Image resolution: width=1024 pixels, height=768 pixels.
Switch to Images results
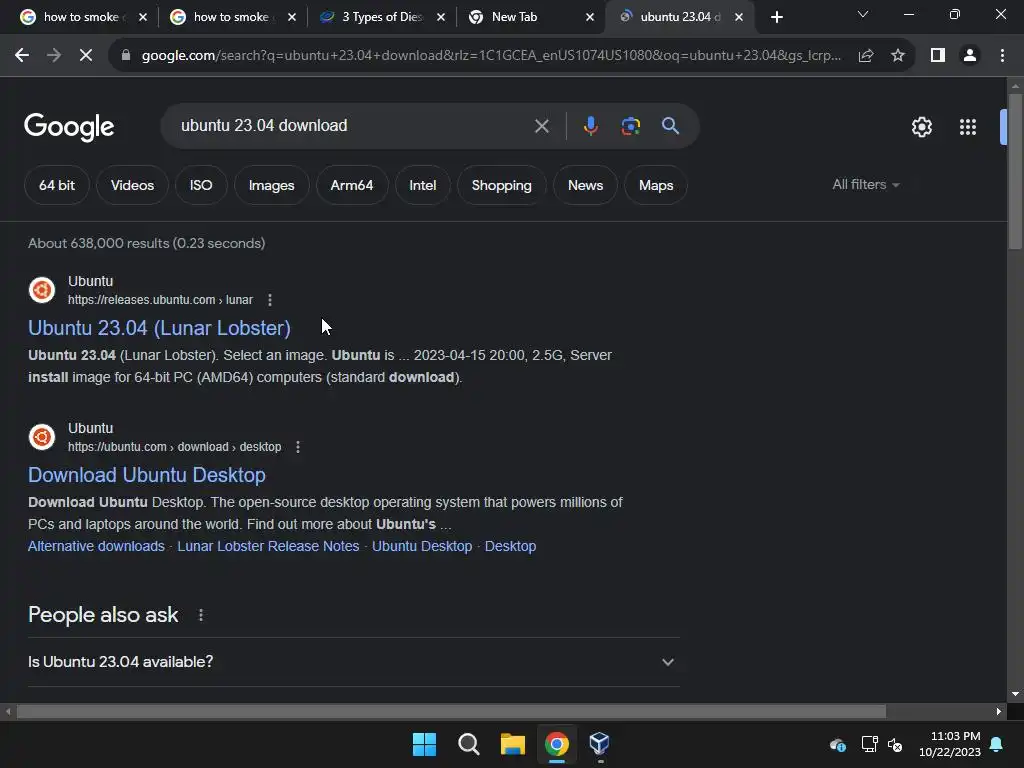point(272,185)
